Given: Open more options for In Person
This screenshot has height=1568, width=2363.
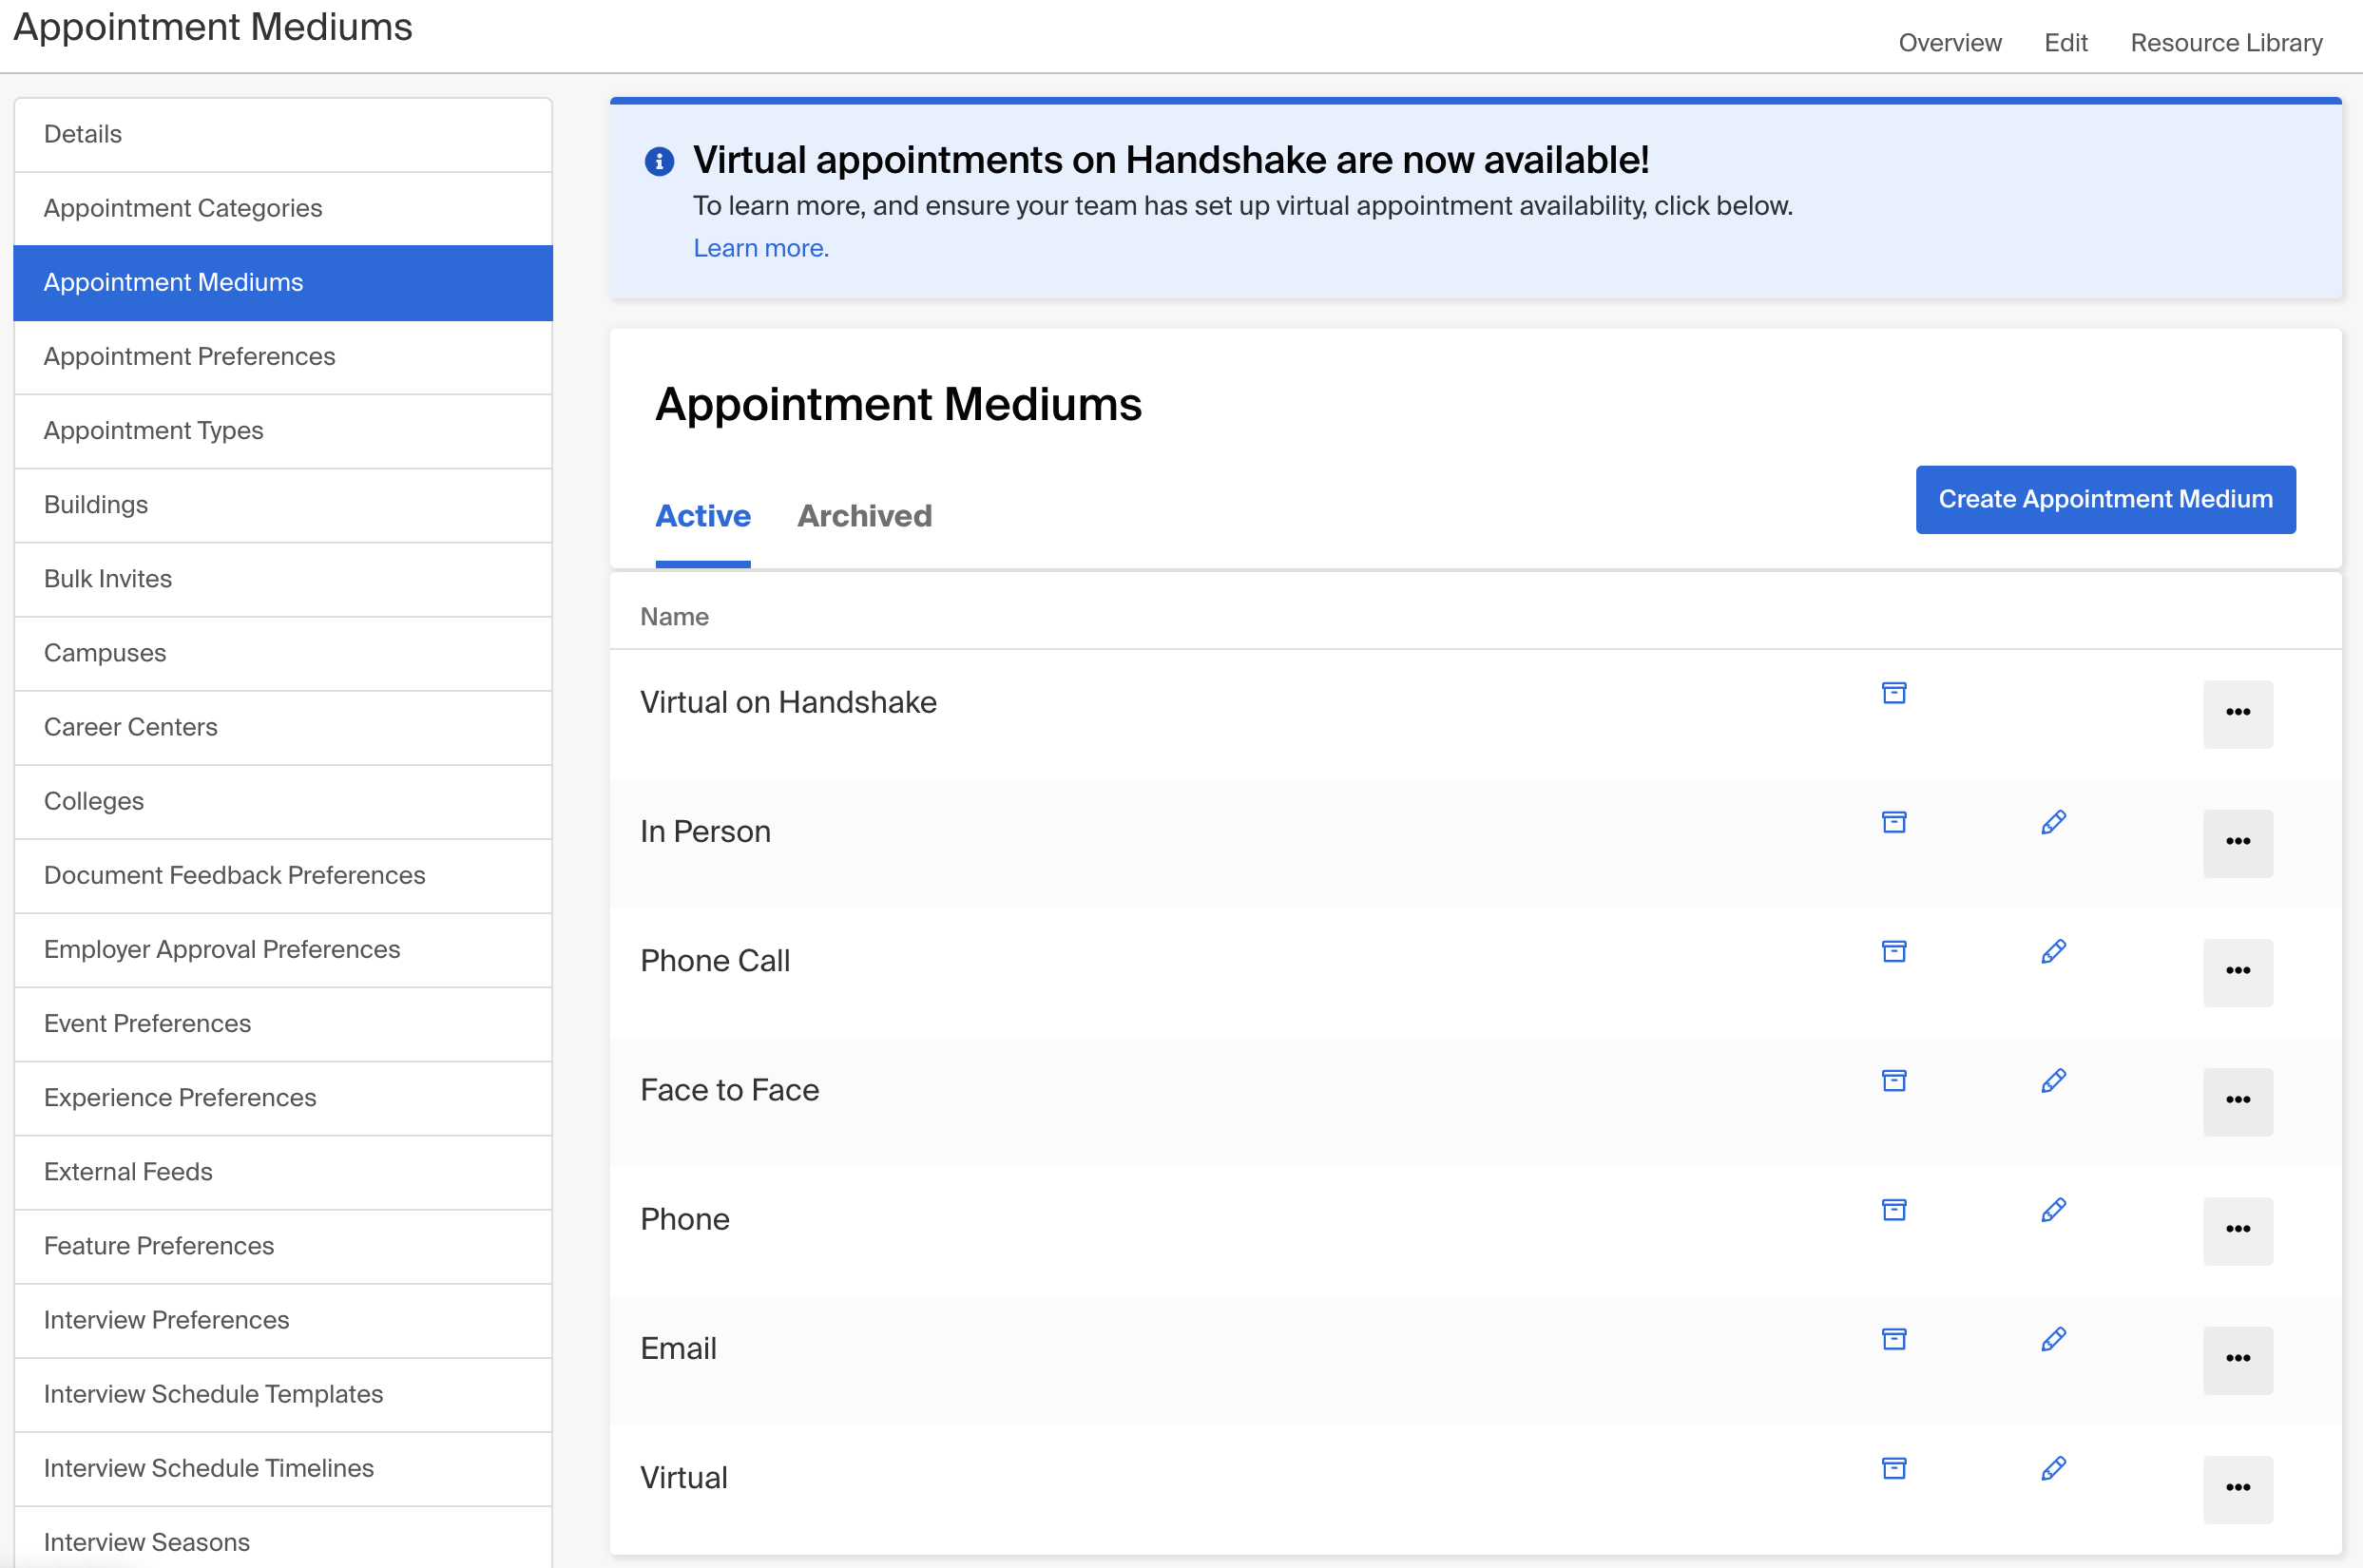Looking at the screenshot, I should tap(2238, 843).
